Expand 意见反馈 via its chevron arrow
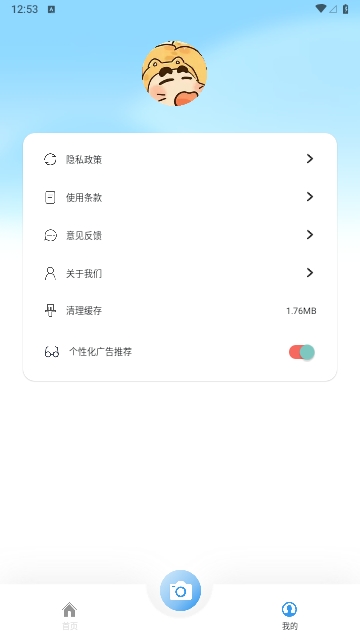 [x=310, y=235]
